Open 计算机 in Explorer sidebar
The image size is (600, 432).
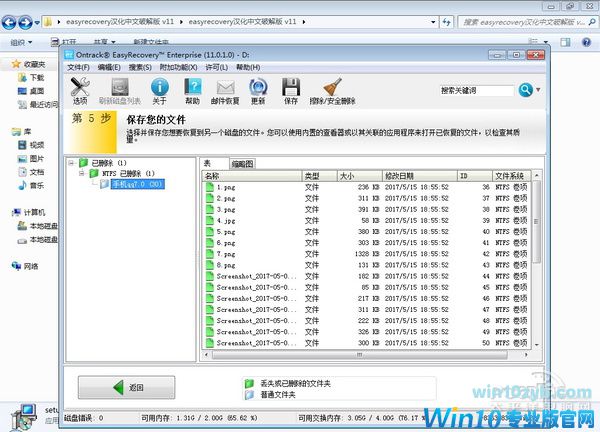pyautogui.click(x=29, y=212)
